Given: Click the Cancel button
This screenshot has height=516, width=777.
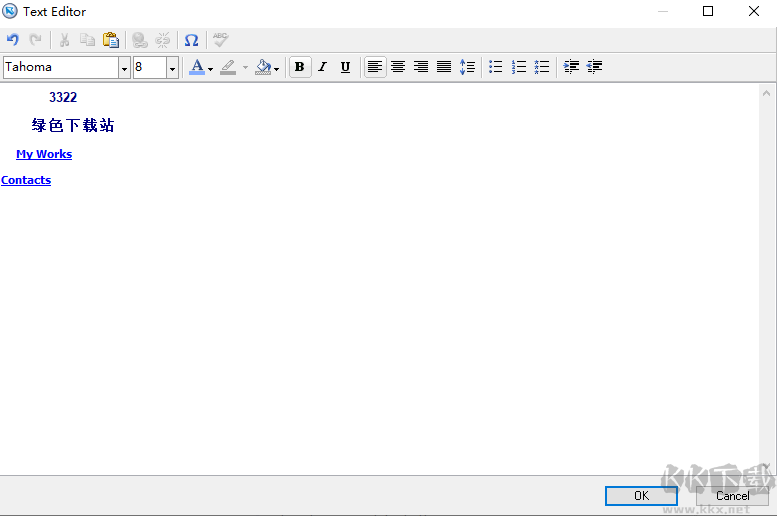Looking at the screenshot, I should (x=732, y=496).
